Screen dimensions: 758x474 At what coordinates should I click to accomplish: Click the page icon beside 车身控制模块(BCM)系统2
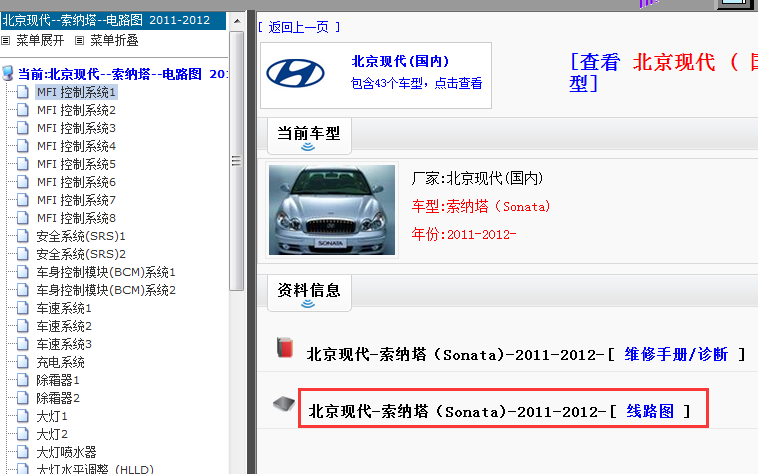point(23,289)
